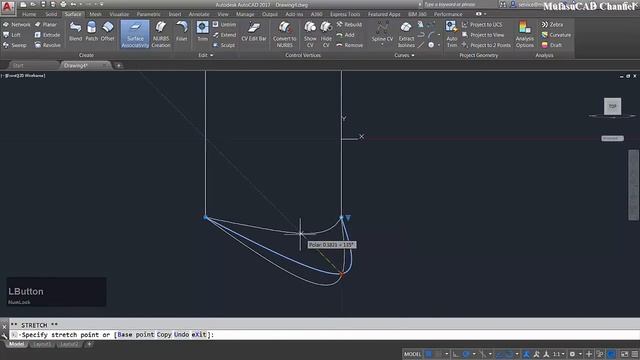Viewport: 640px width, 360px height.
Task: Add a new drawing tab with plus
Action: coord(118,65)
